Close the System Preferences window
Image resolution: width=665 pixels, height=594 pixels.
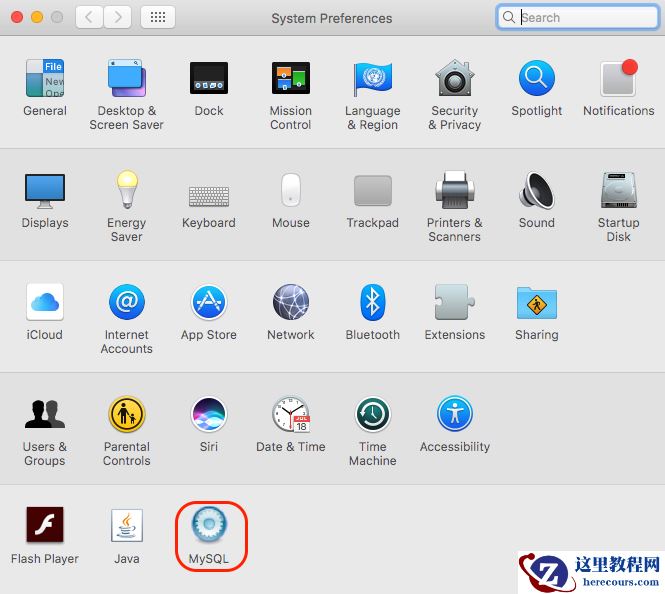pyautogui.click(x=17, y=17)
